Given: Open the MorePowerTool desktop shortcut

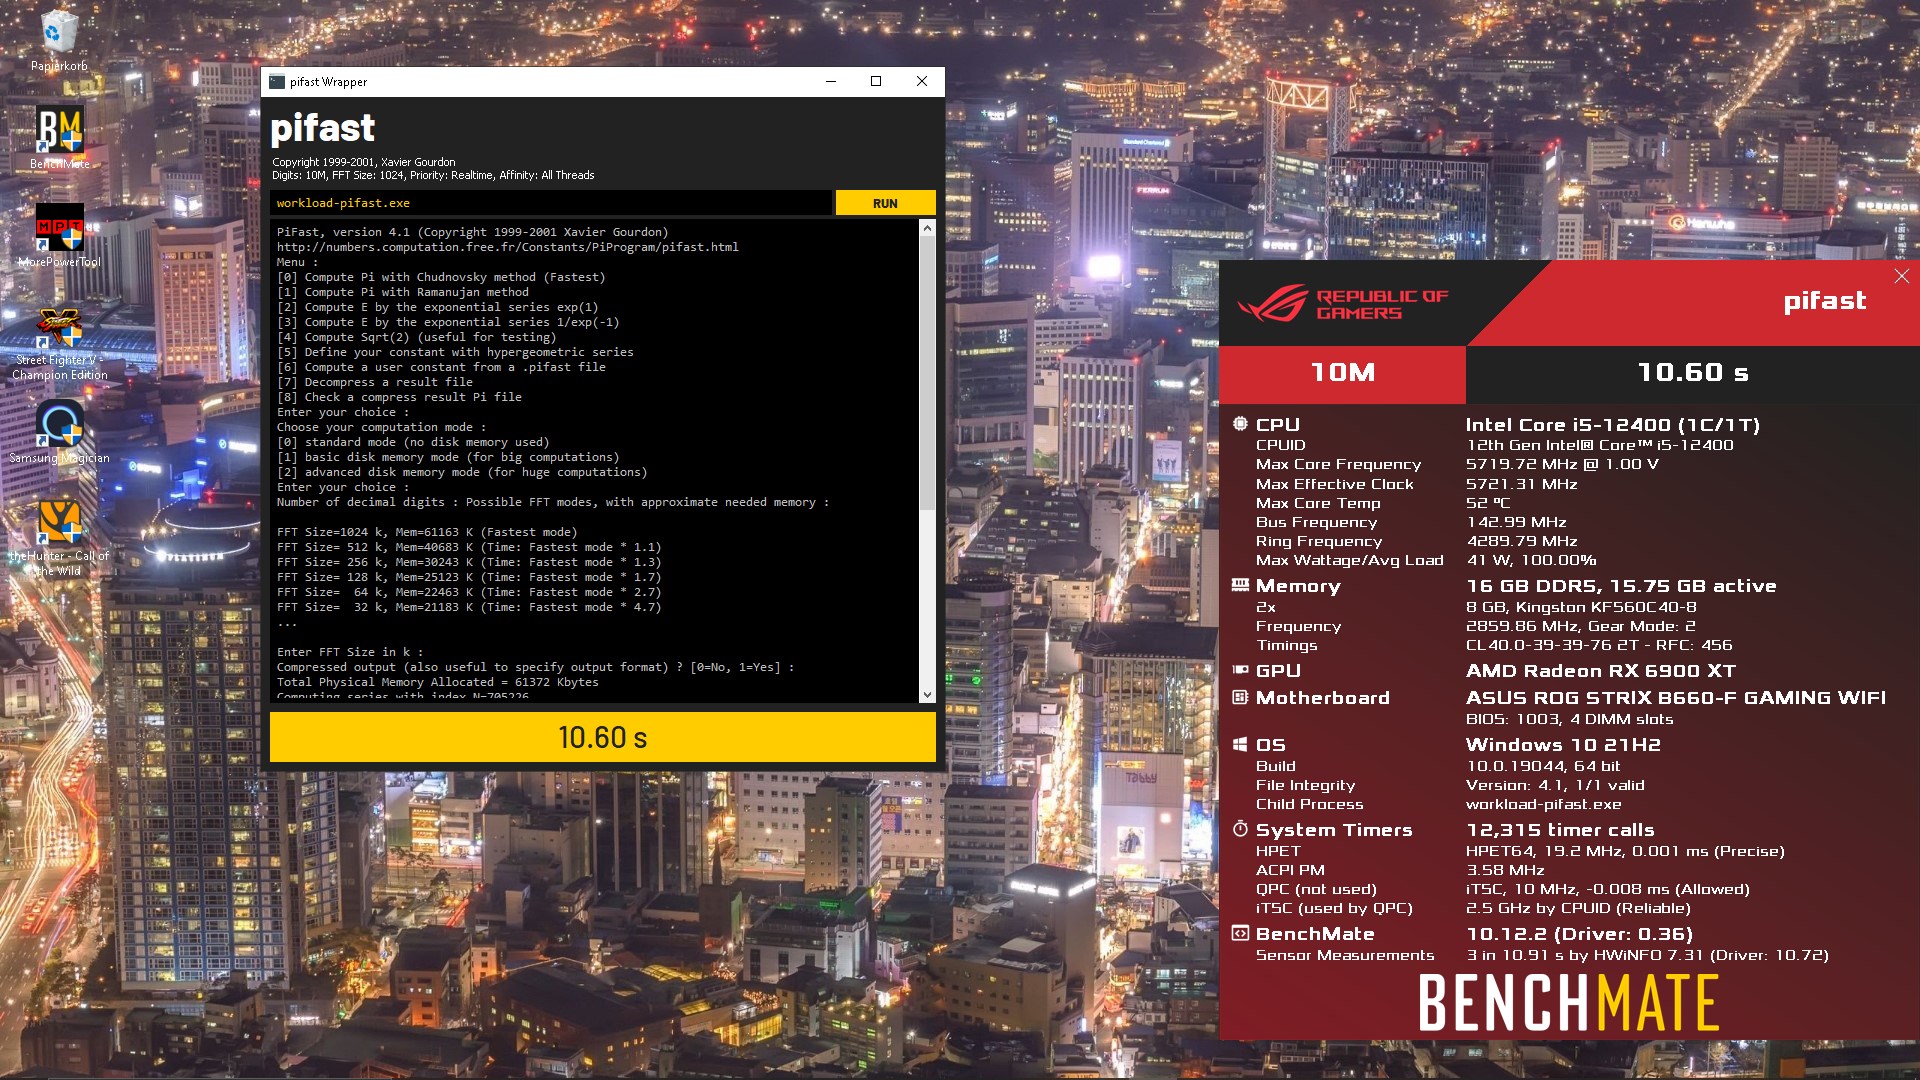Looking at the screenshot, I should (x=59, y=235).
